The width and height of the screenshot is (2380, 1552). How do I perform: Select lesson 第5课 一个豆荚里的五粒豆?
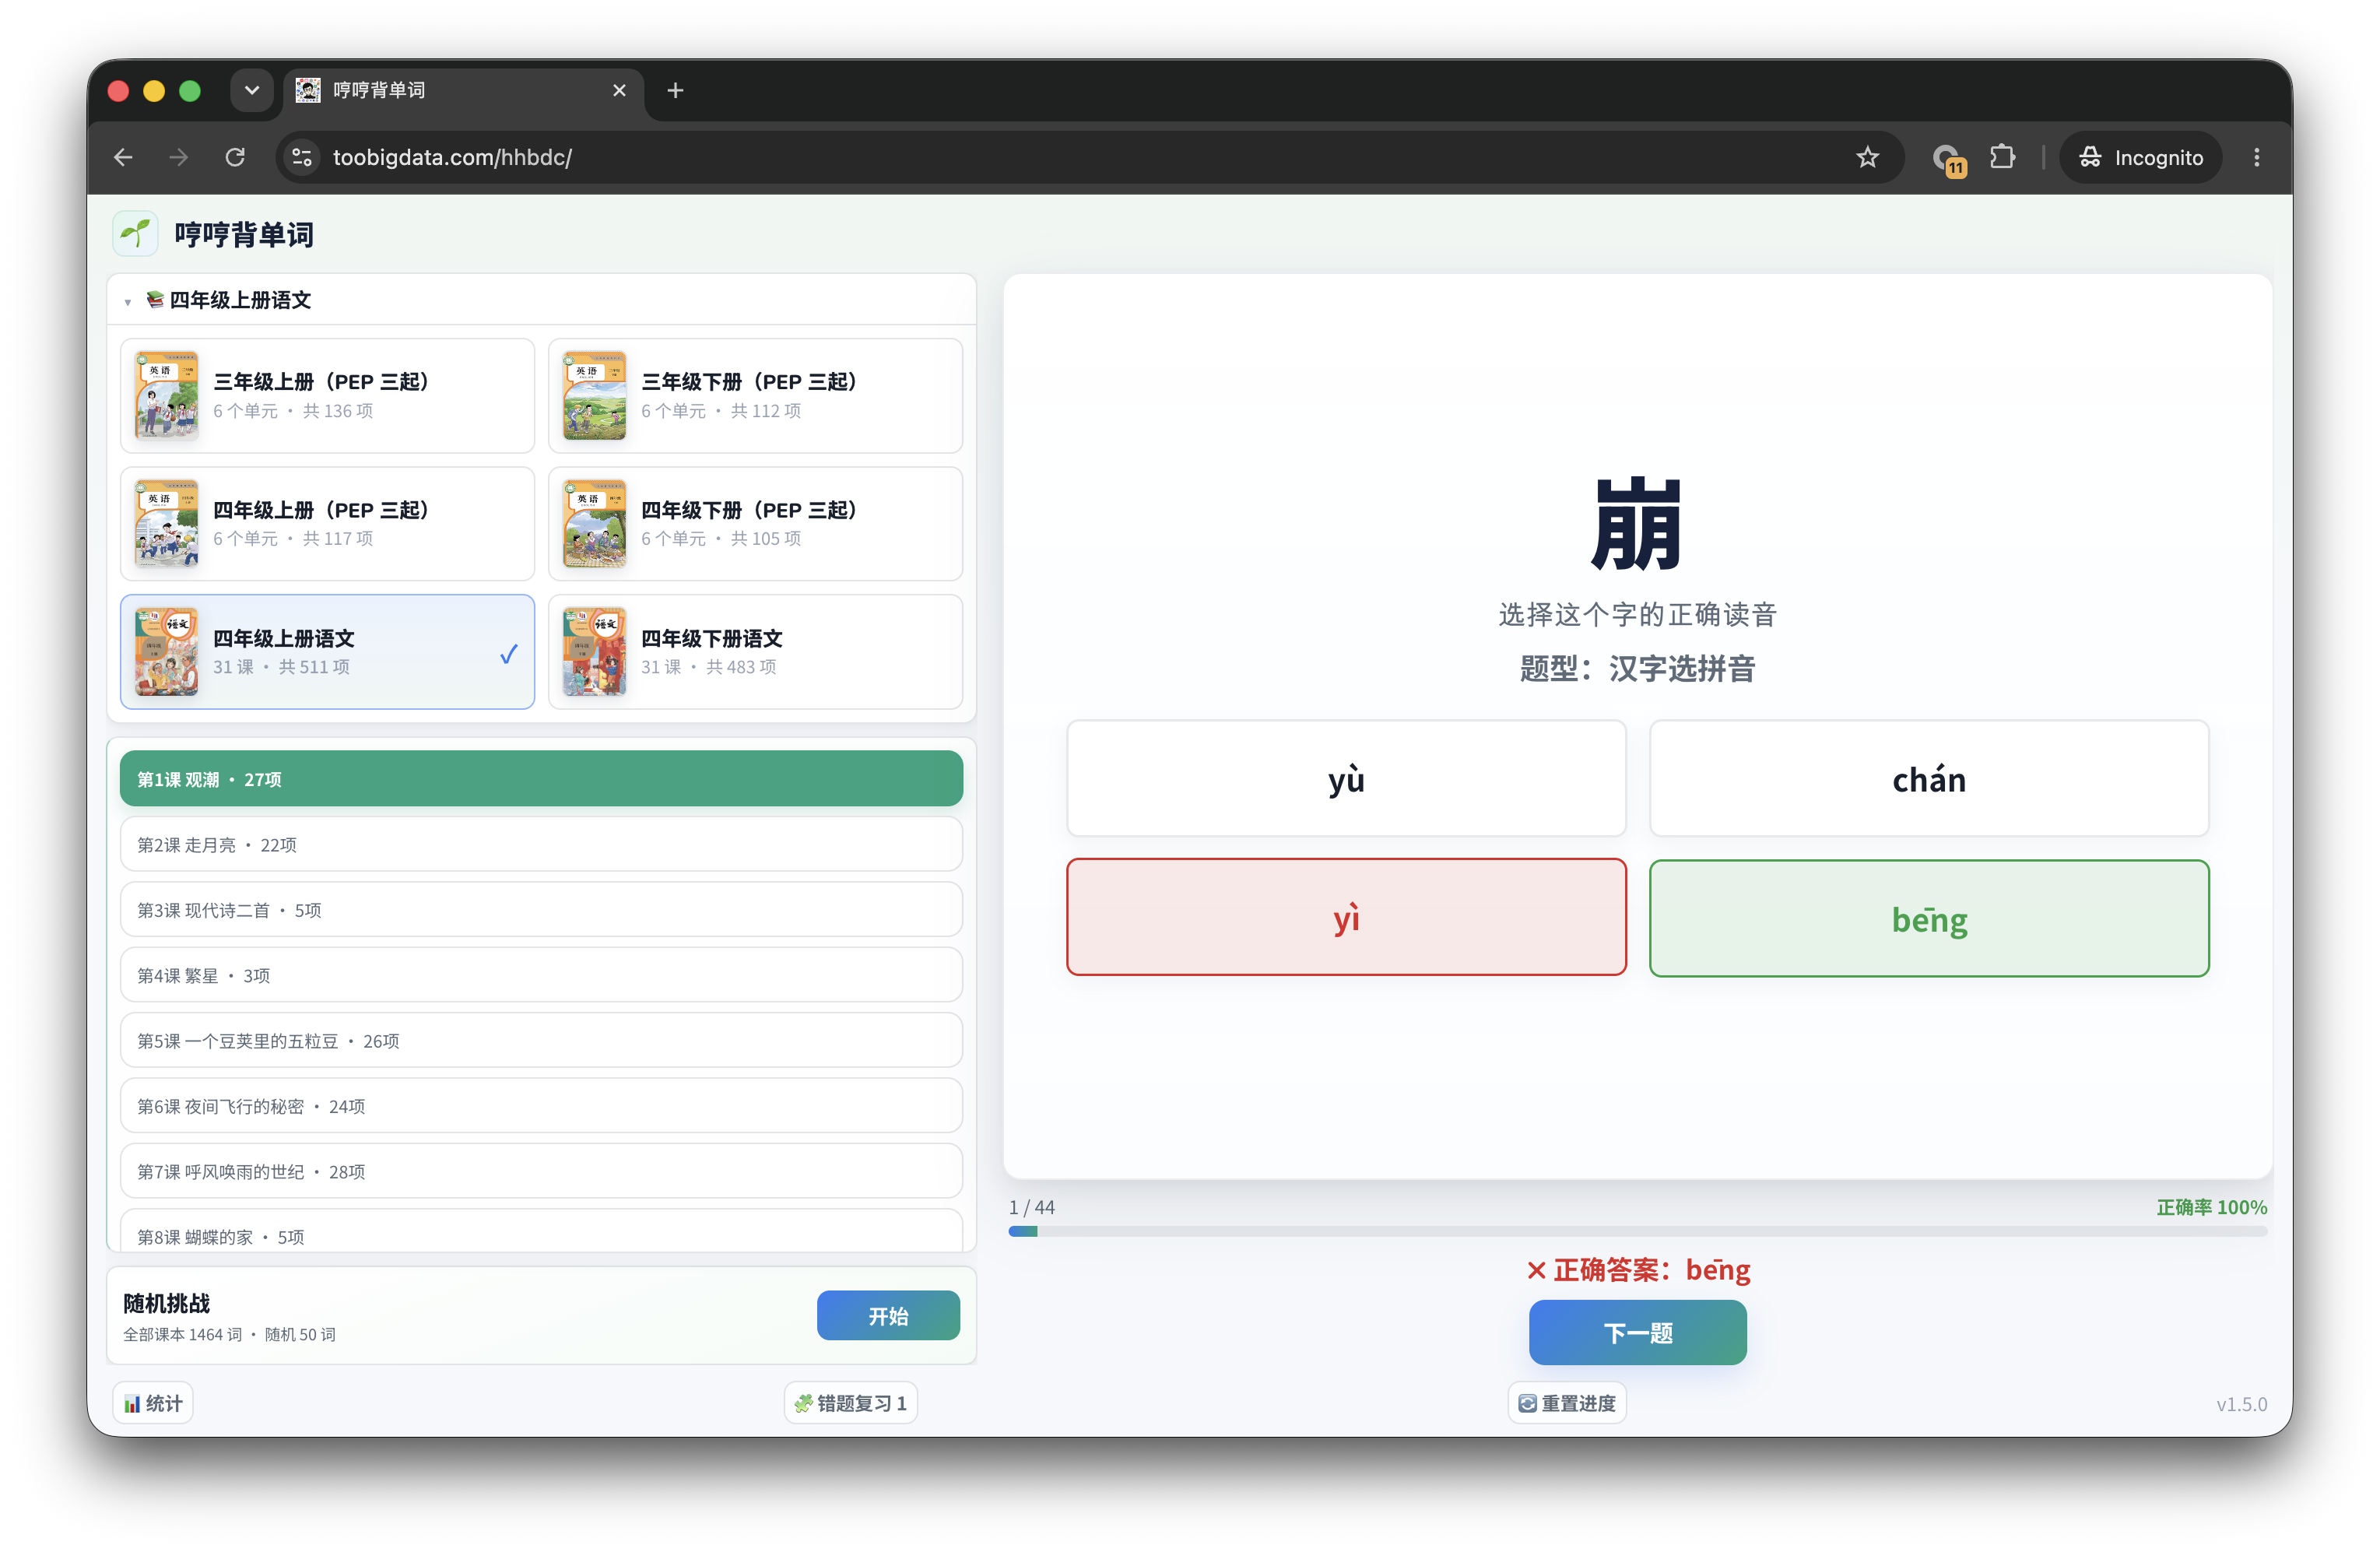[x=541, y=1040]
